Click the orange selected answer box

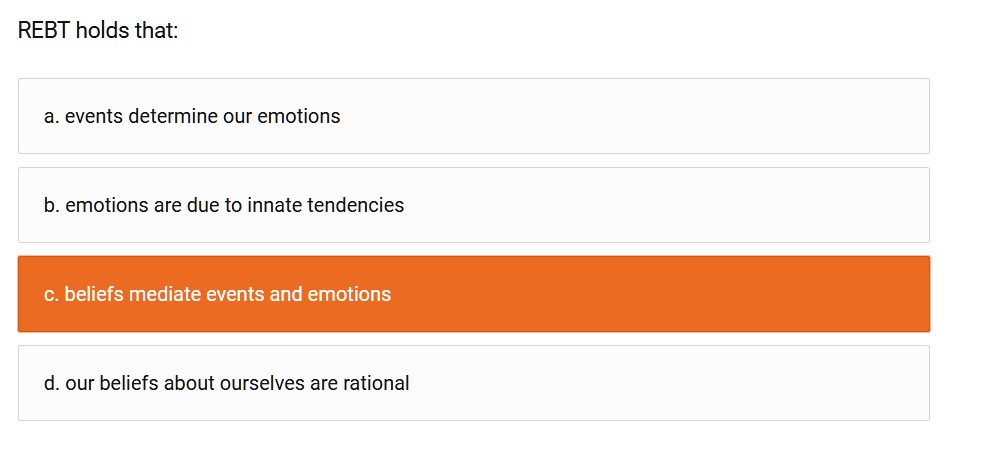click(x=474, y=294)
